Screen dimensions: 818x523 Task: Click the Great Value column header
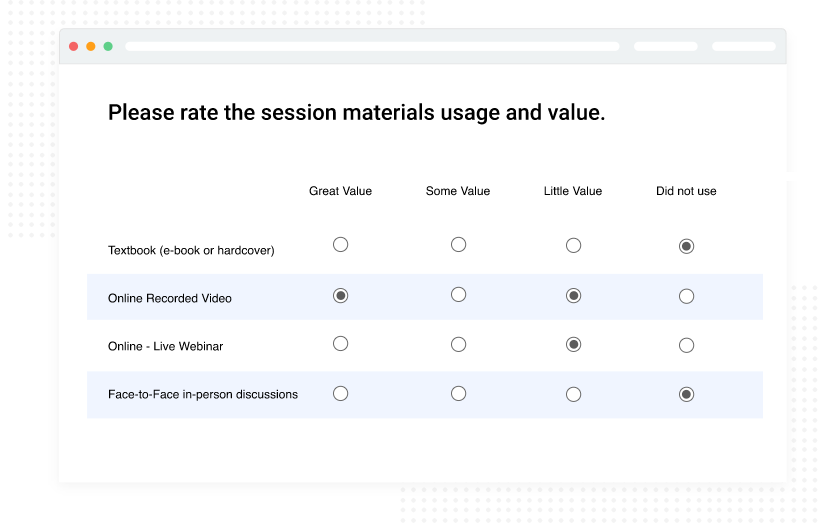pos(340,191)
